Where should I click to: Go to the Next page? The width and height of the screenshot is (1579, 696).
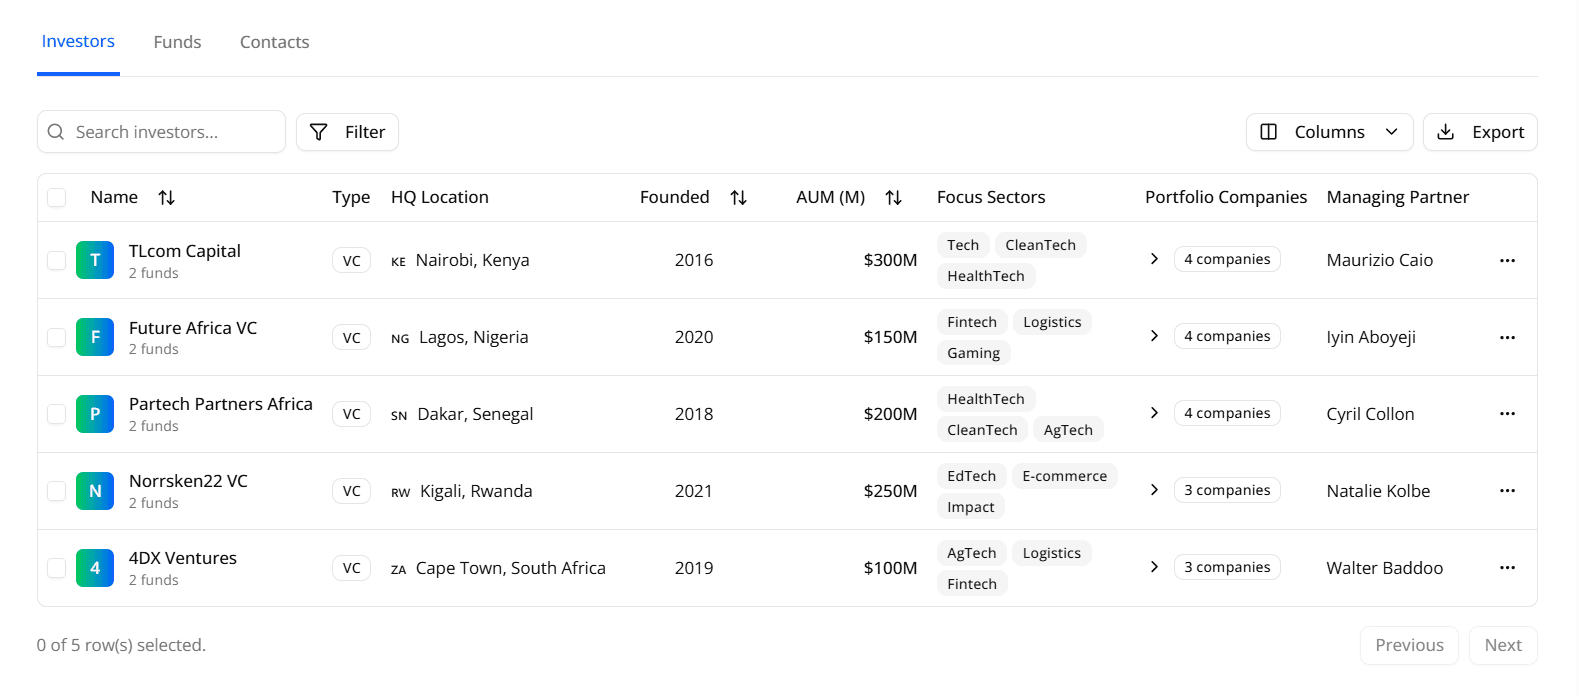[1502, 646]
